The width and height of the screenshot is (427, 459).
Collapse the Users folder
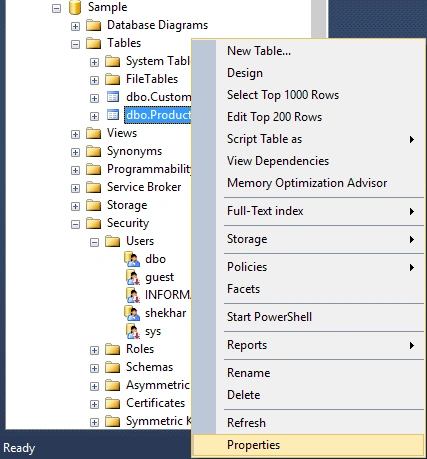[95, 242]
